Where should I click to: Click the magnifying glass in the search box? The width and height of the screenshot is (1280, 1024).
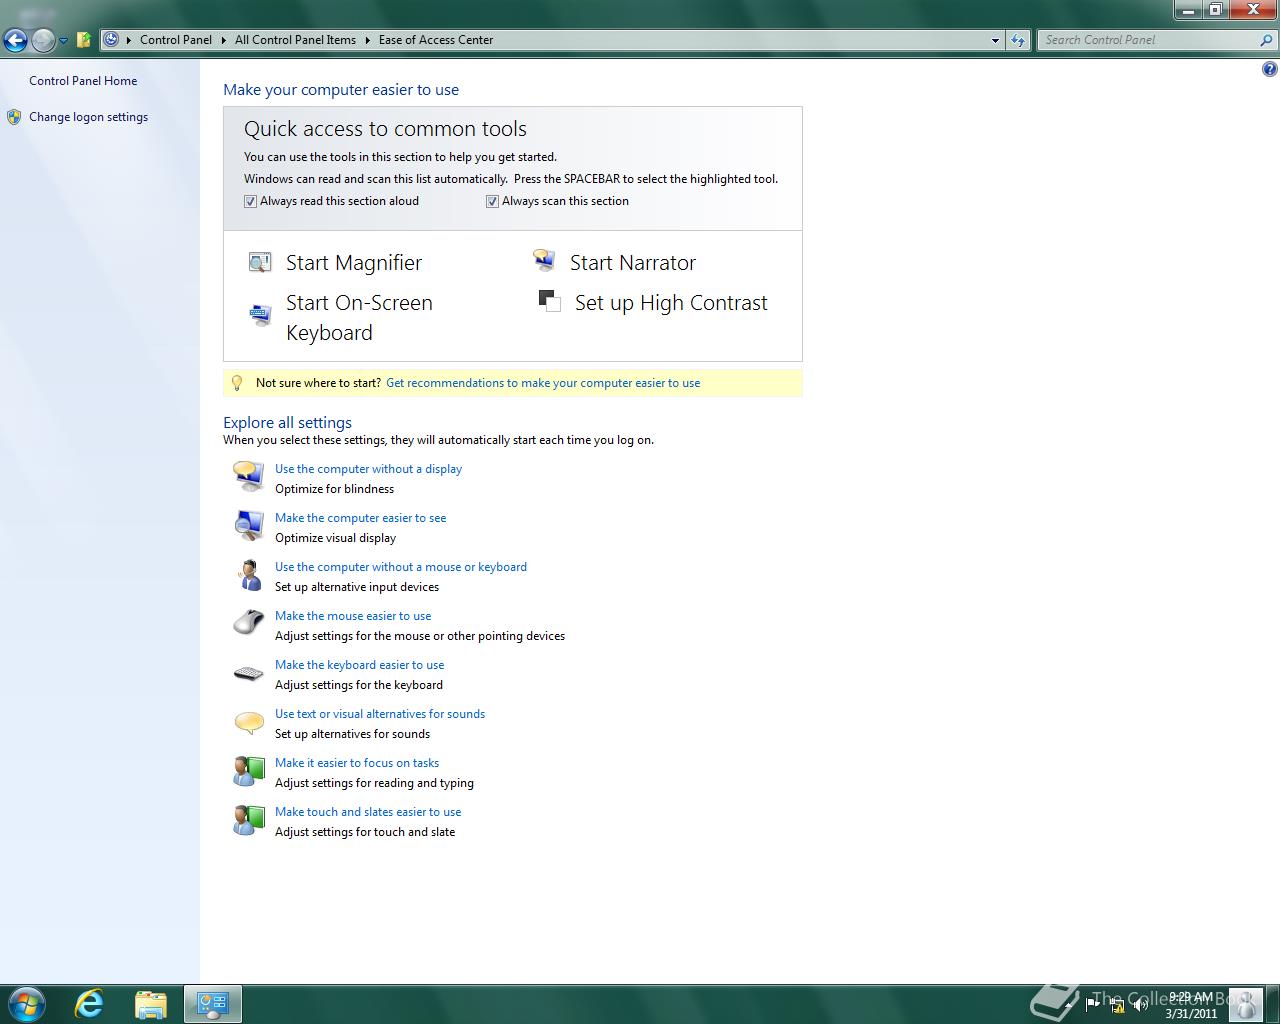(x=1266, y=40)
